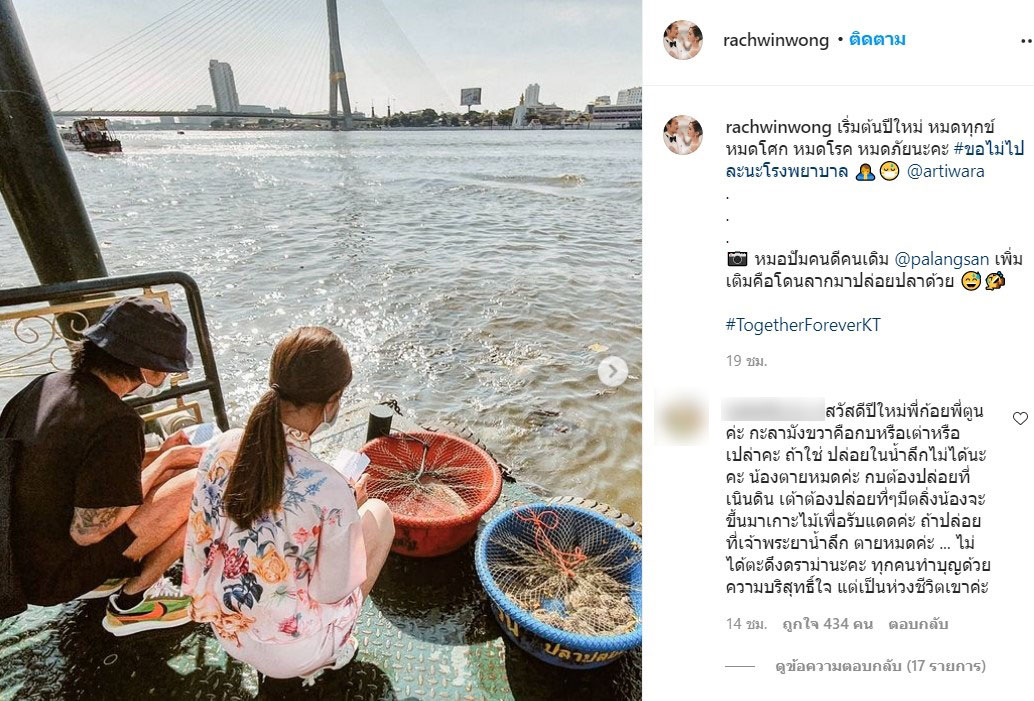Open the @artiwara mention

pyautogui.click(x=946, y=171)
